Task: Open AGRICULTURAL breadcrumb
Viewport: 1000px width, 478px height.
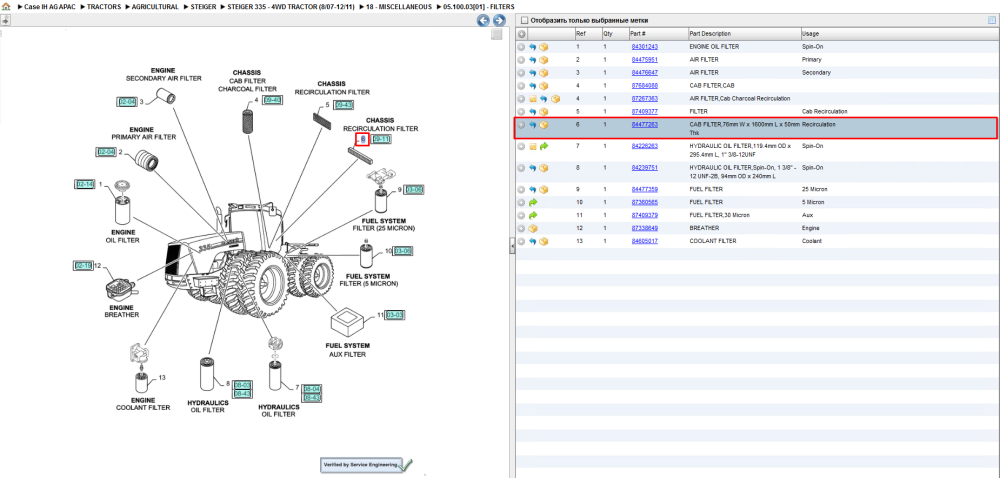Action: (x=155, y=6)
